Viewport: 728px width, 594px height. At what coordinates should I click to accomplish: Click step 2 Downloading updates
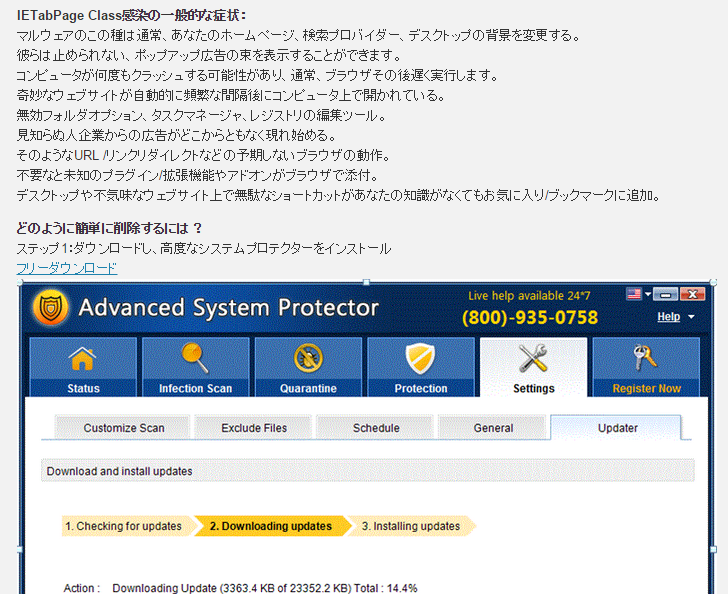click(271, 526)
